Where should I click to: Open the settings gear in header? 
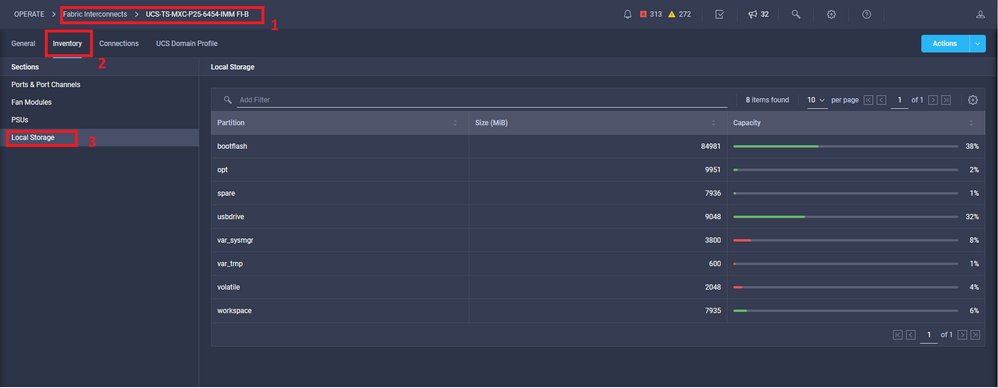[831, 14]
